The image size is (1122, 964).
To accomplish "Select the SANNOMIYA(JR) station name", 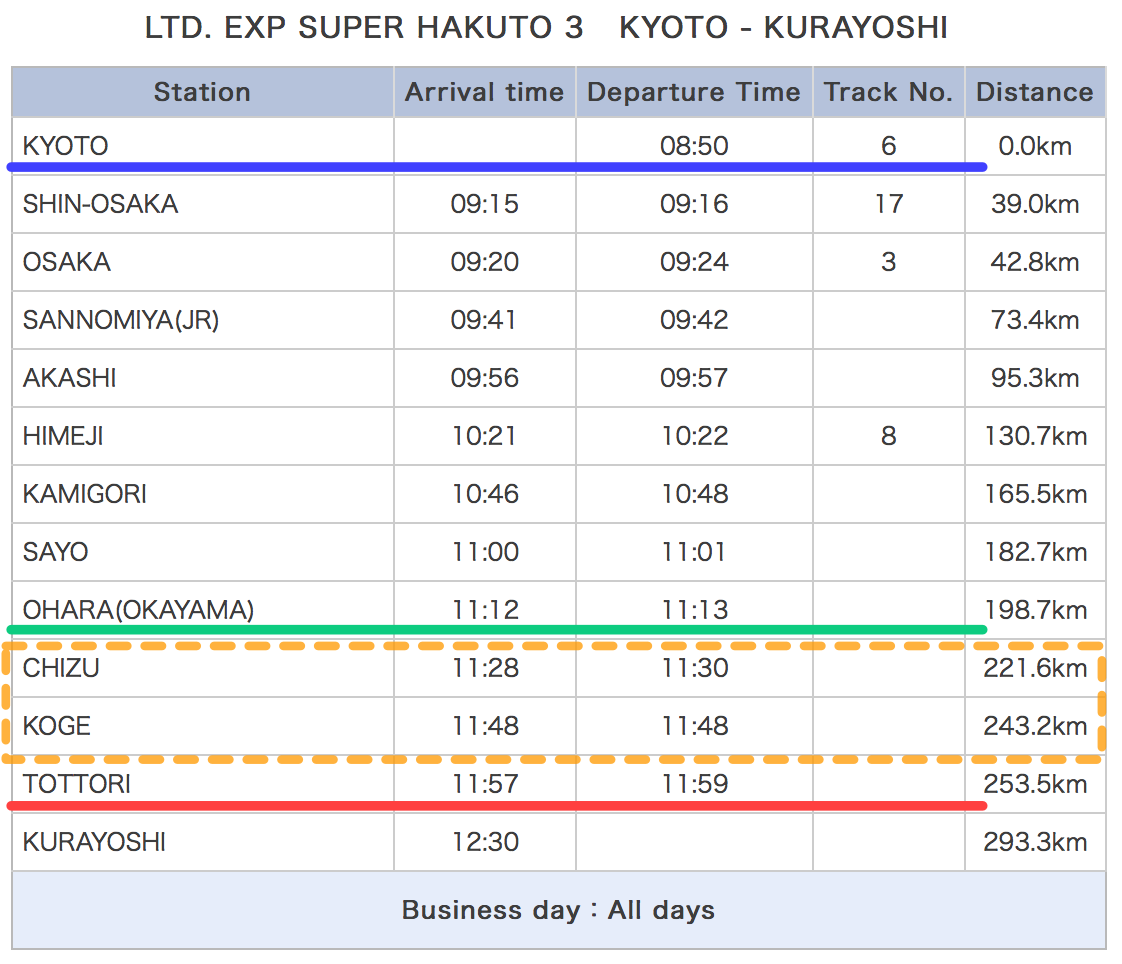I will (x=121, y=320).
